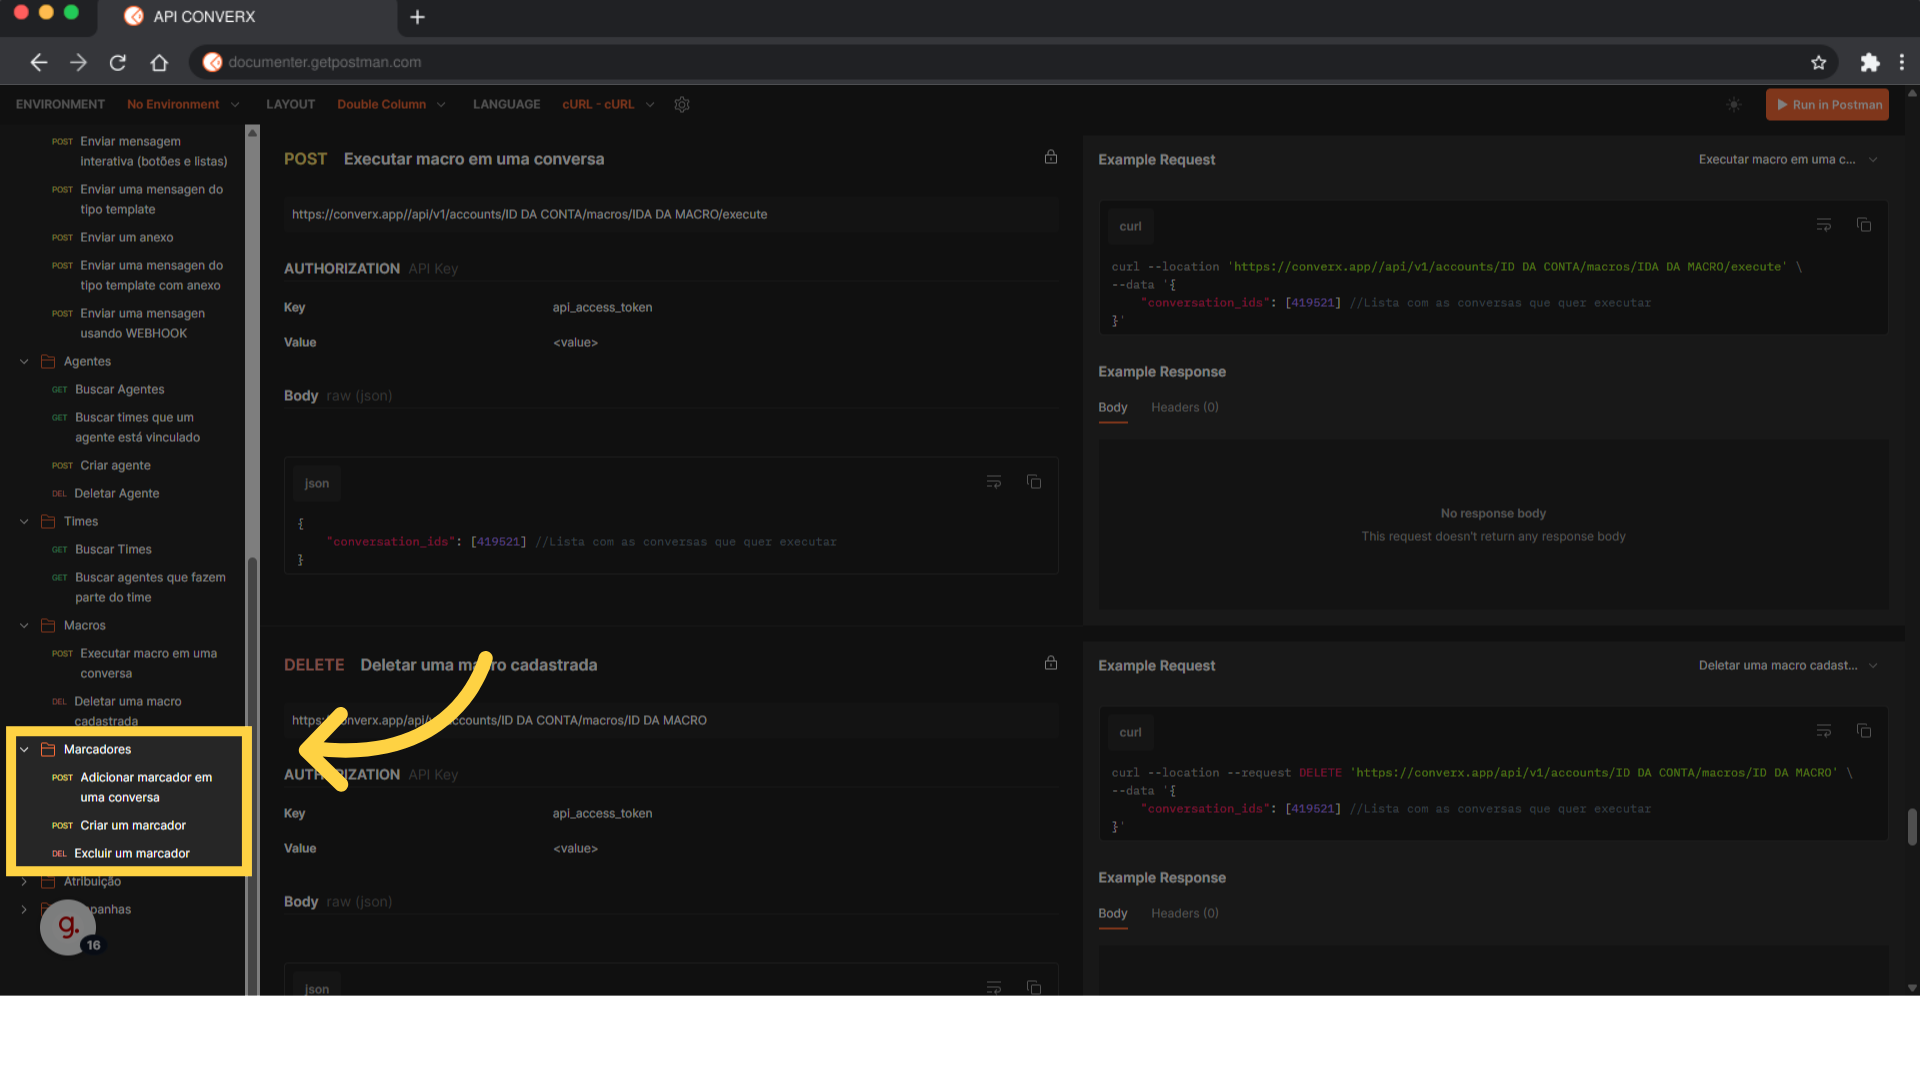
Task: Toggle word wrap in the first json block
Action: (994, 482)
